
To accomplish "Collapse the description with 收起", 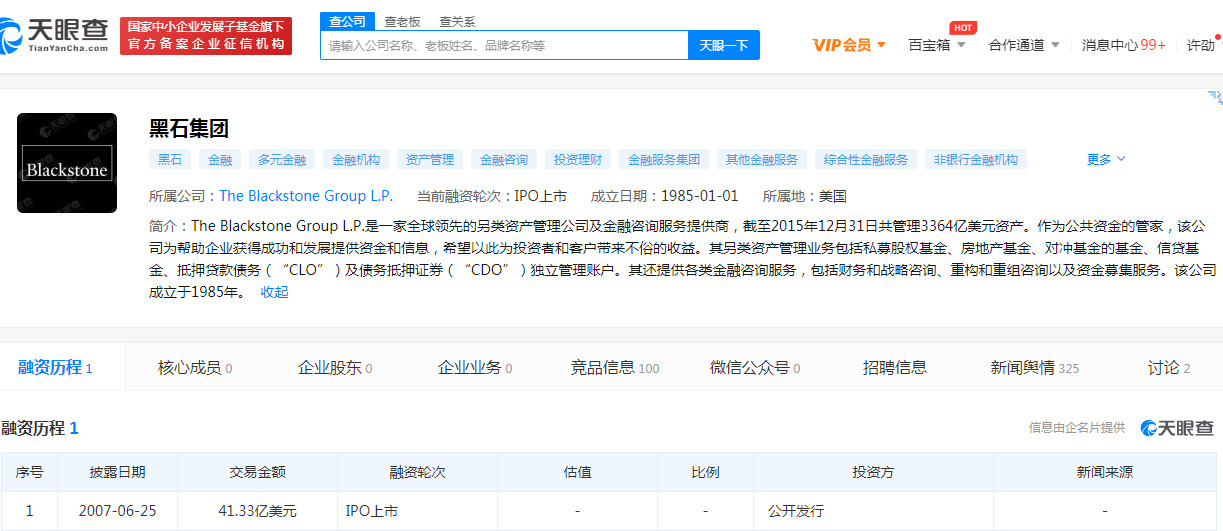I will [274, 292].
